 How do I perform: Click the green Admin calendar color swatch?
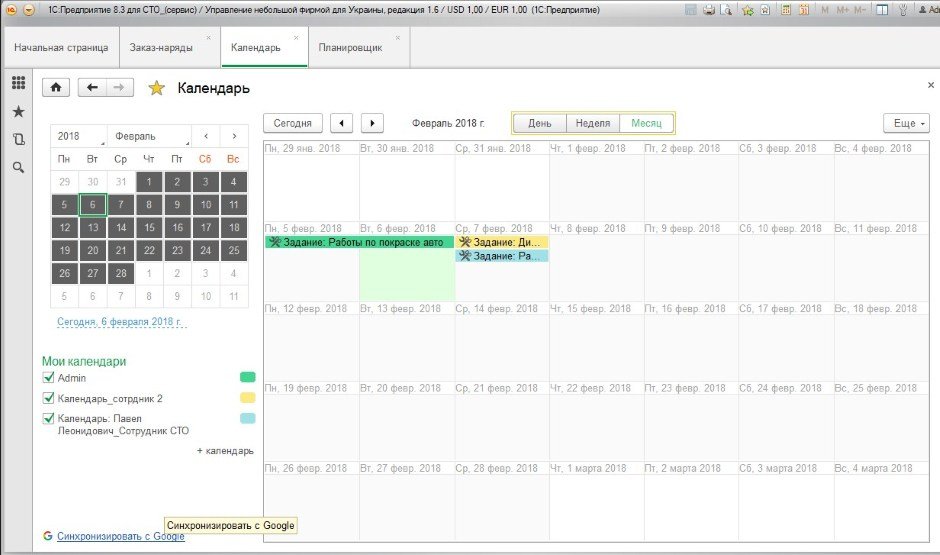(247, 378)
